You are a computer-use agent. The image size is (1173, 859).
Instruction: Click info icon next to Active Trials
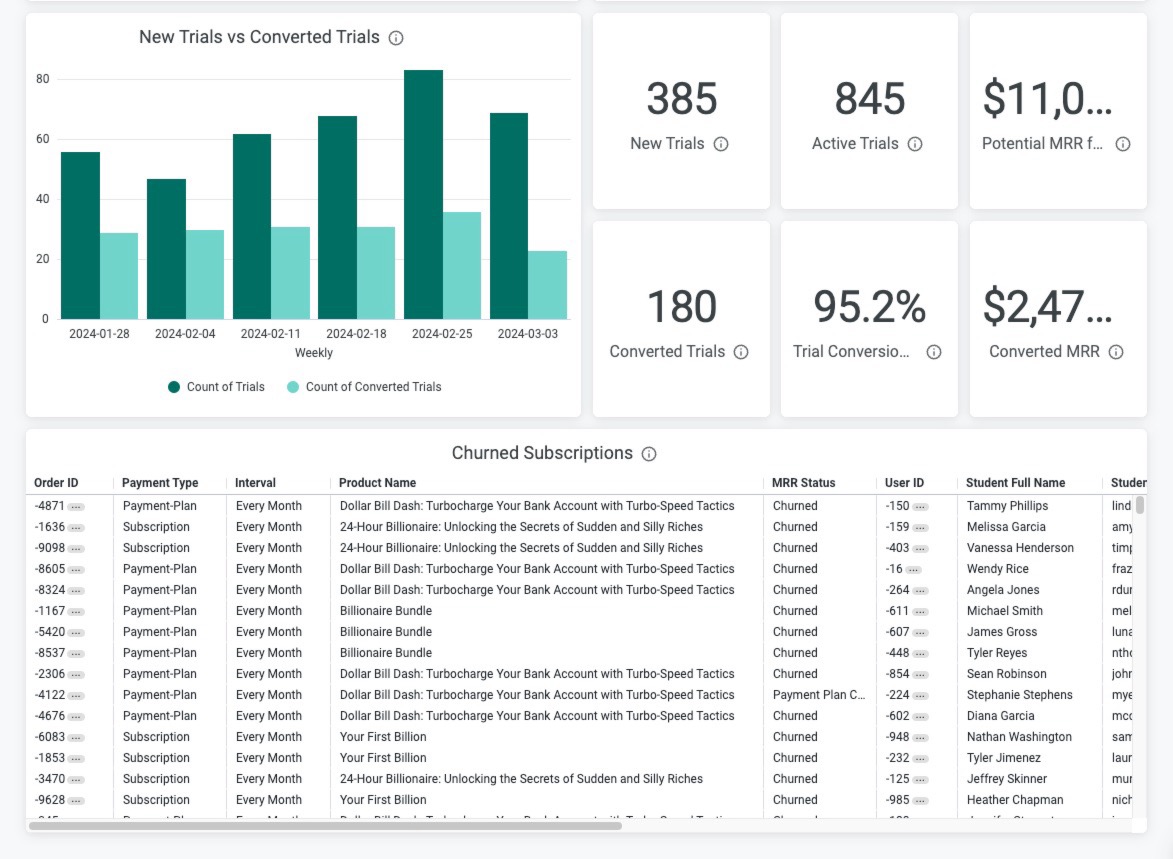tap(915, 144)
